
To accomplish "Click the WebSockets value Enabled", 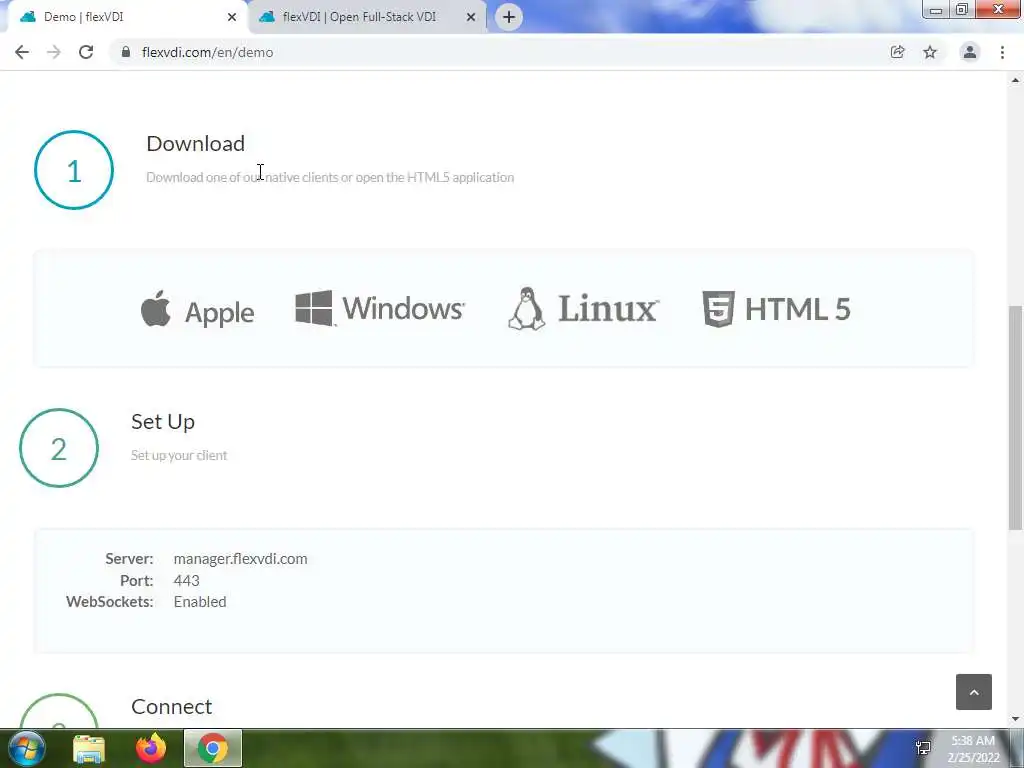I will click(x=200, y=602).
